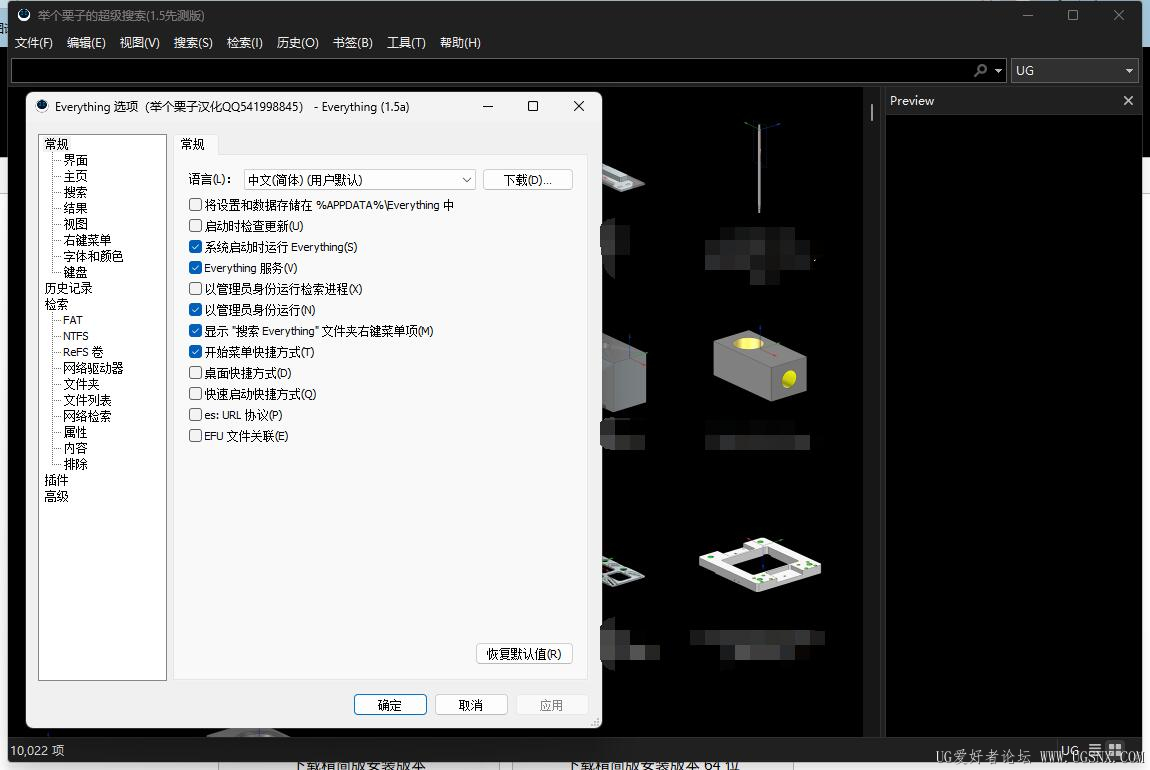Close the Preview pane
1150x770 pixels.
[1128, 100]
